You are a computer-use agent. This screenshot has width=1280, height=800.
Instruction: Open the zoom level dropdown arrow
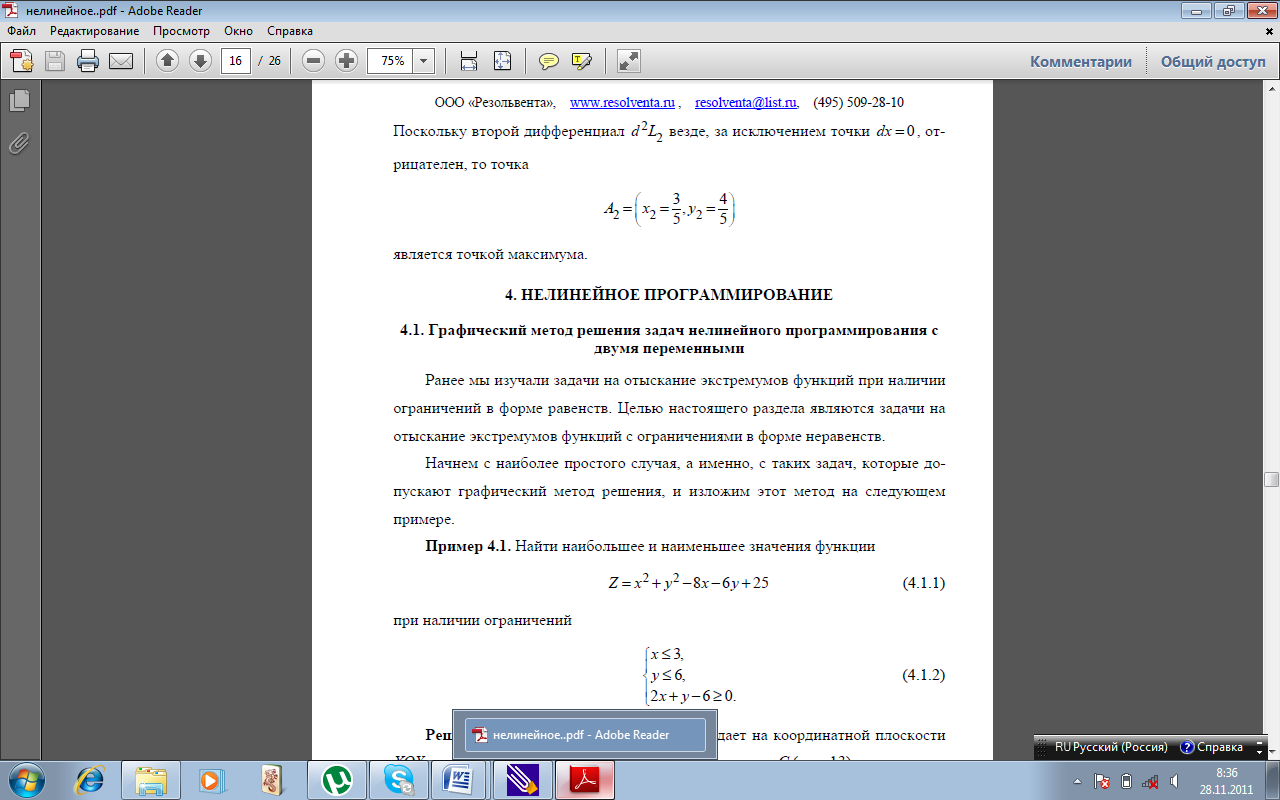pos(424,61)
